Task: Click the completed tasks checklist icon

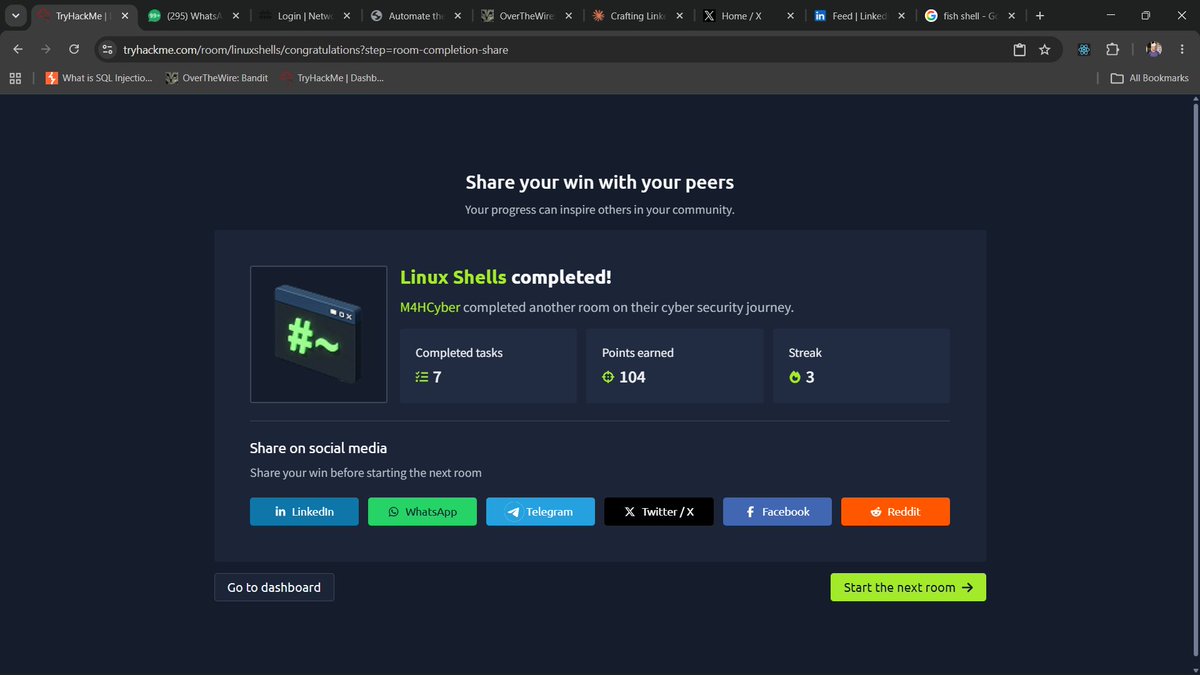Action: (421, 377)
